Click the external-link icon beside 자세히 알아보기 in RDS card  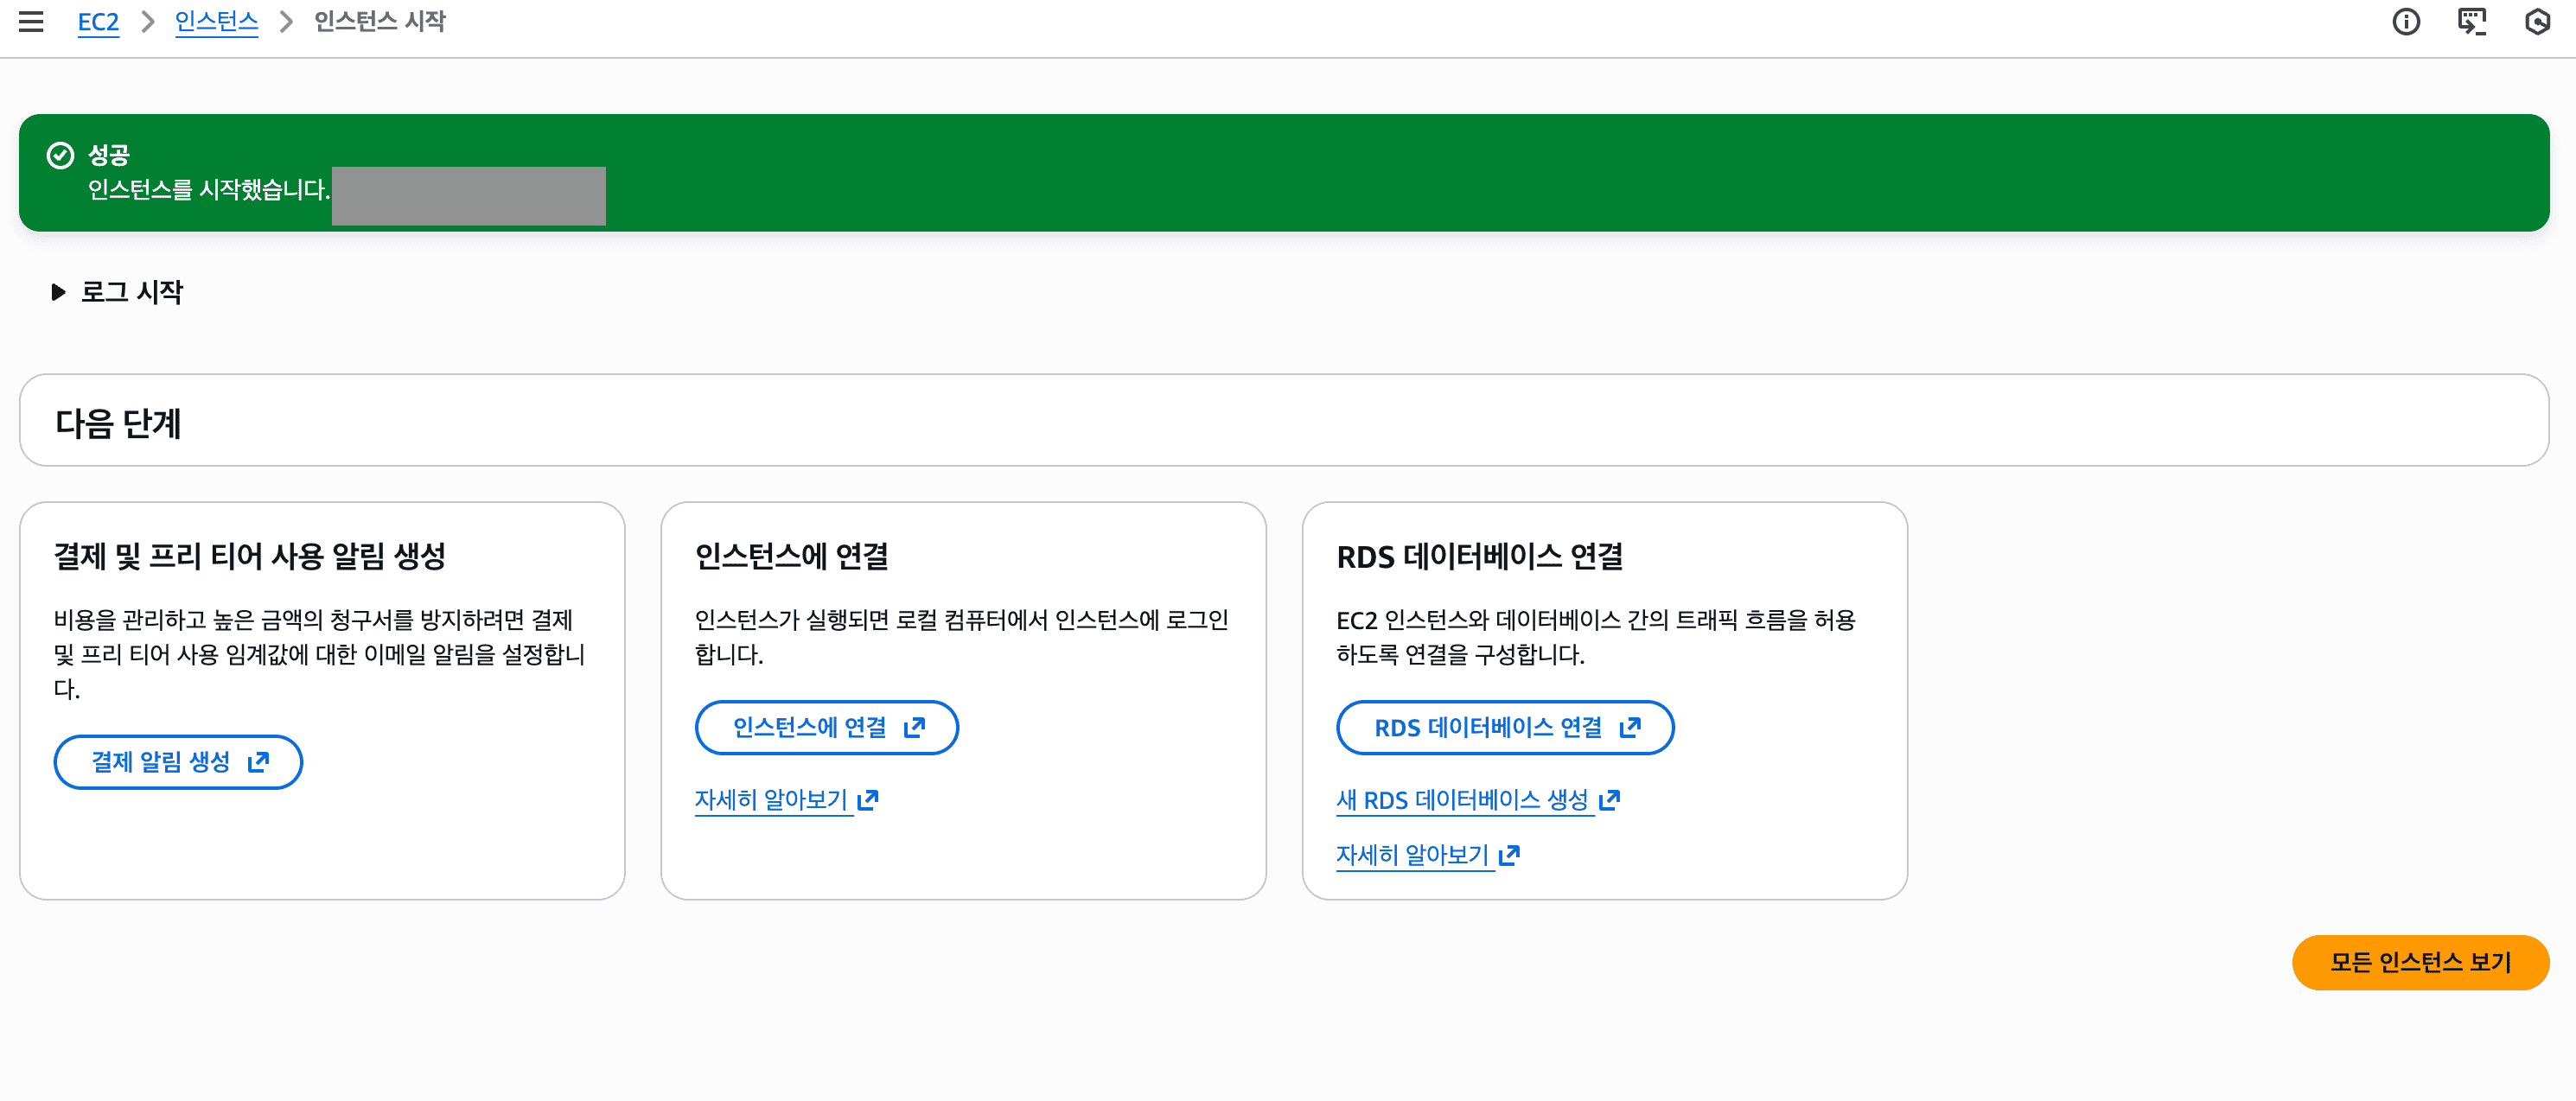1510,854
